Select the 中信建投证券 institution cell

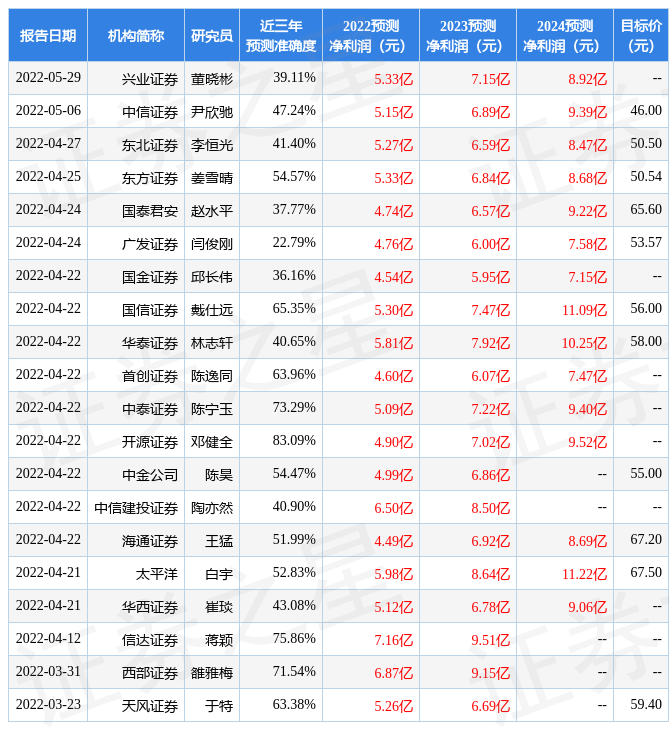point(136,508)
